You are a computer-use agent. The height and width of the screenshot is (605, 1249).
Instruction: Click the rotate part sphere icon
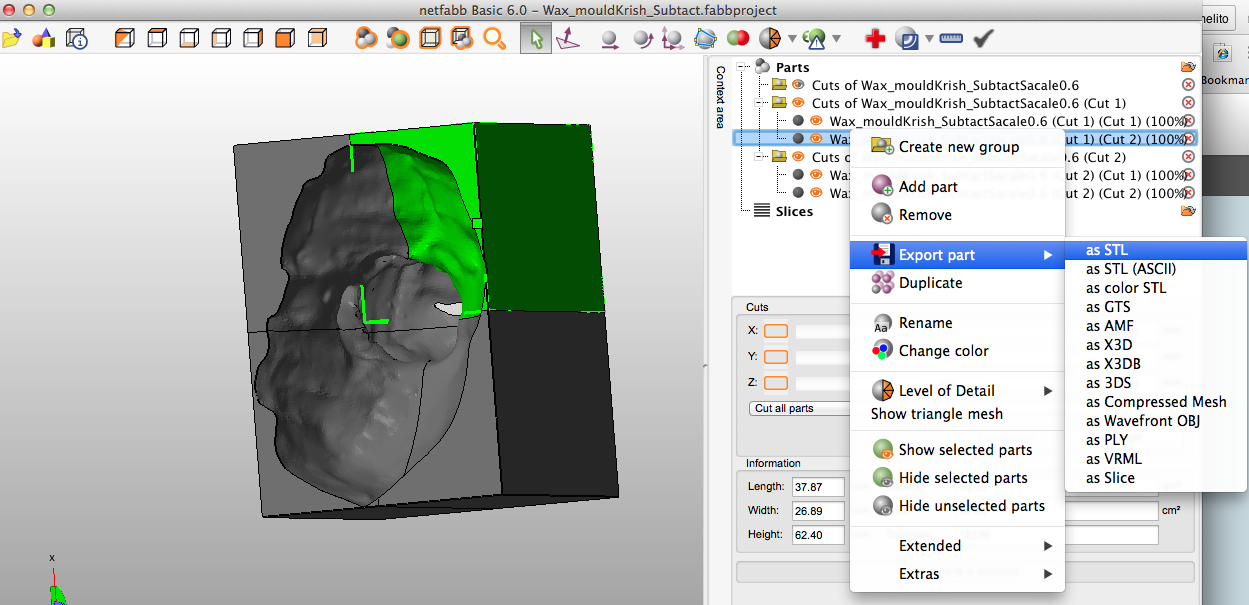tap(641, 39)
